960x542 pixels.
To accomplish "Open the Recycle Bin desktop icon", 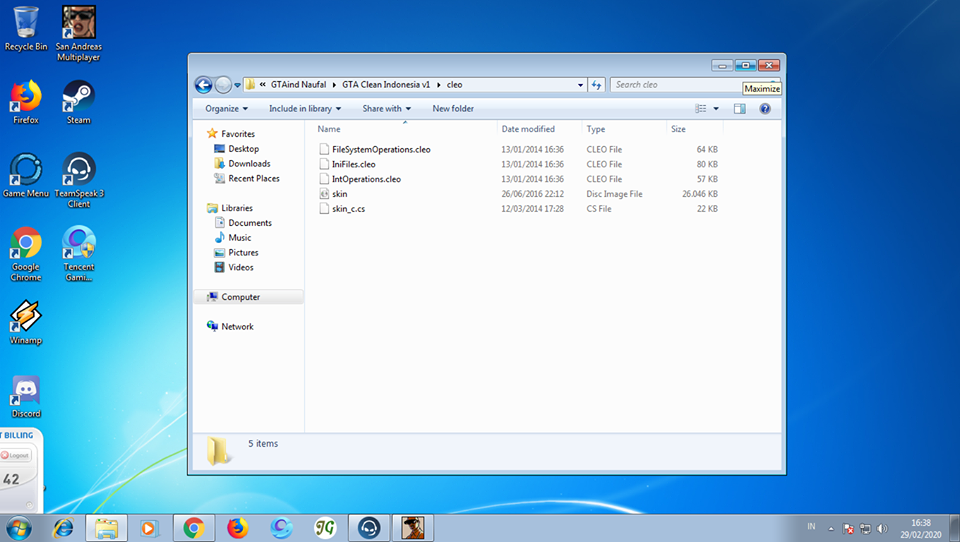I will [26, 29].
